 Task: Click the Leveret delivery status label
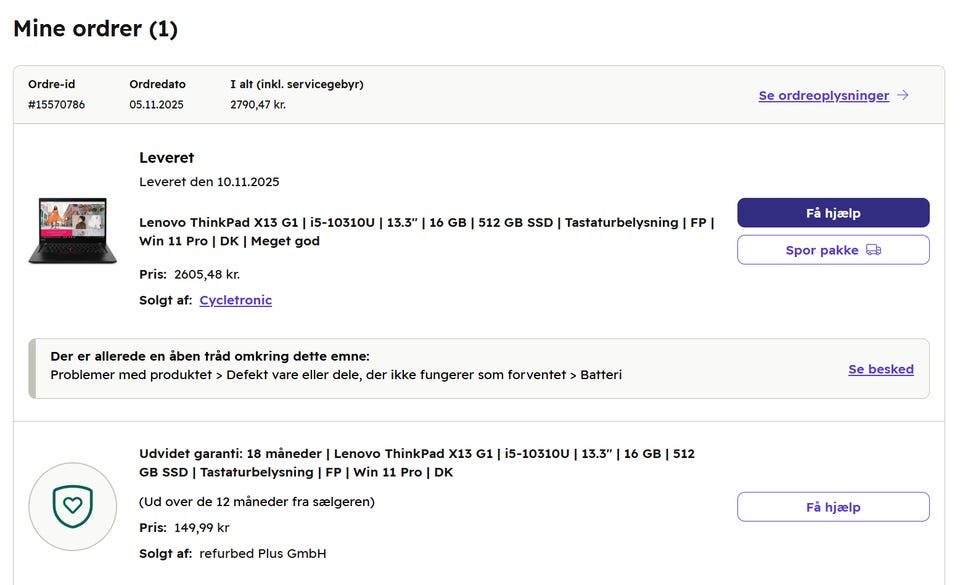point(166,157)
